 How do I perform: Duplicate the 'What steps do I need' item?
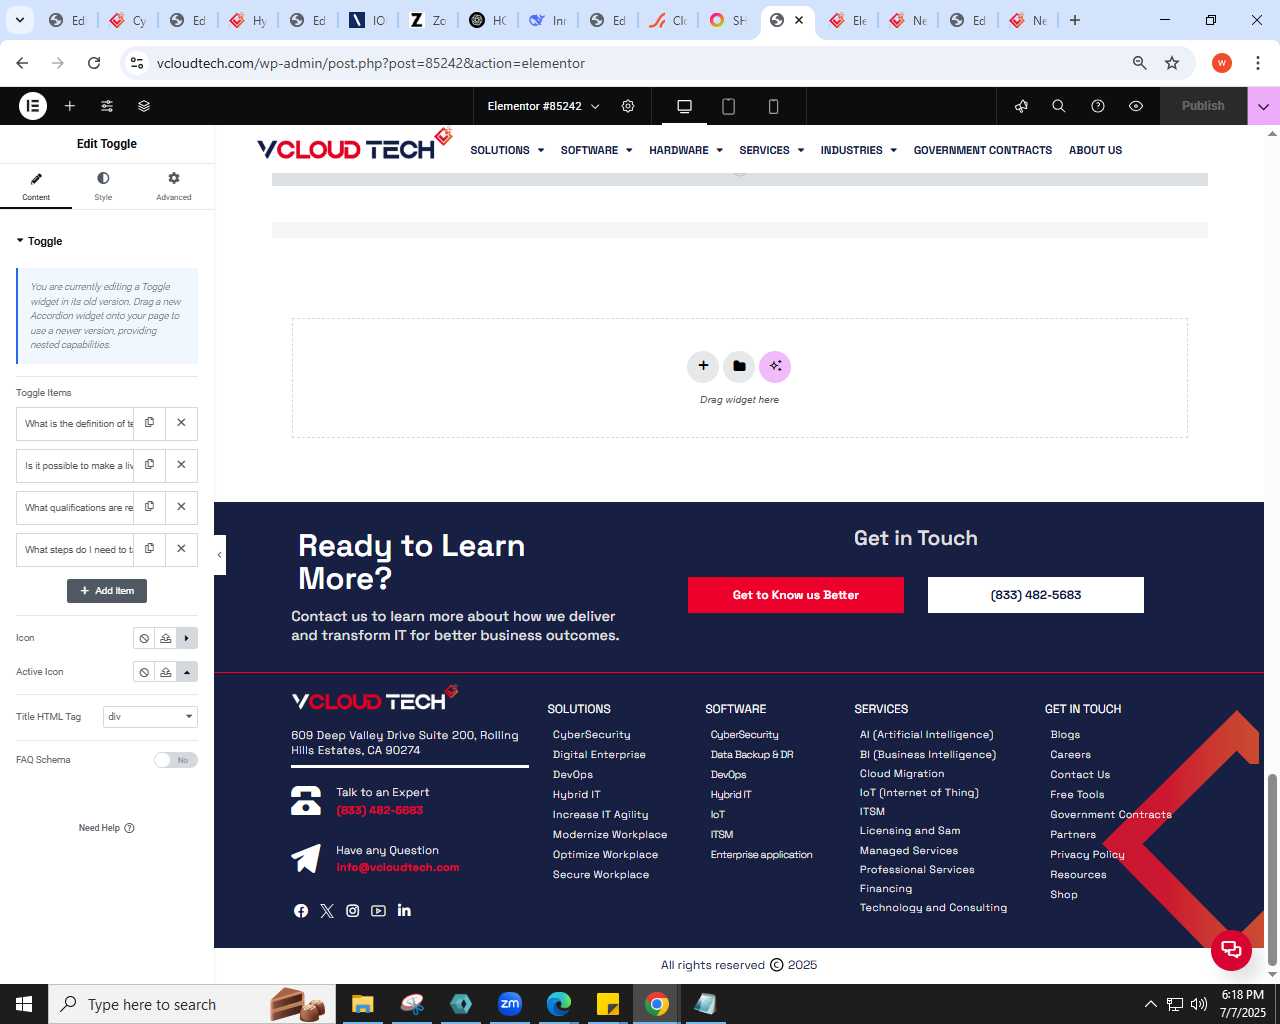(x=149, y=549)
